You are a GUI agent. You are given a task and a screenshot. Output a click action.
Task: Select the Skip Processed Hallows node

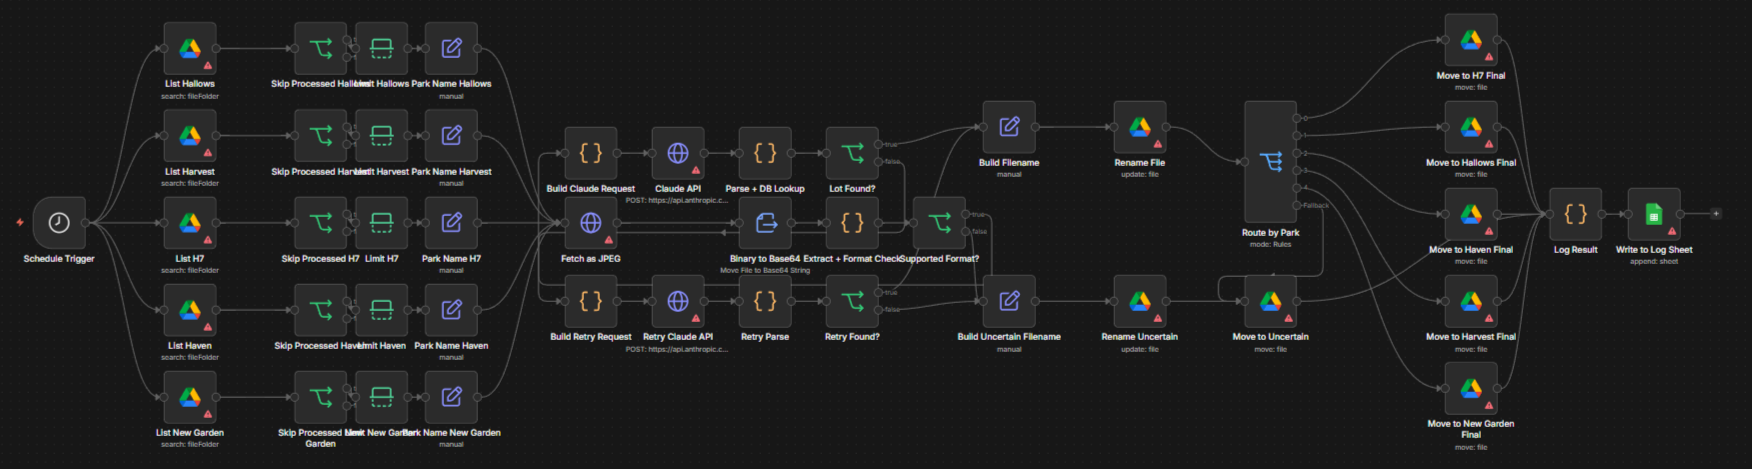click(321, 48)
